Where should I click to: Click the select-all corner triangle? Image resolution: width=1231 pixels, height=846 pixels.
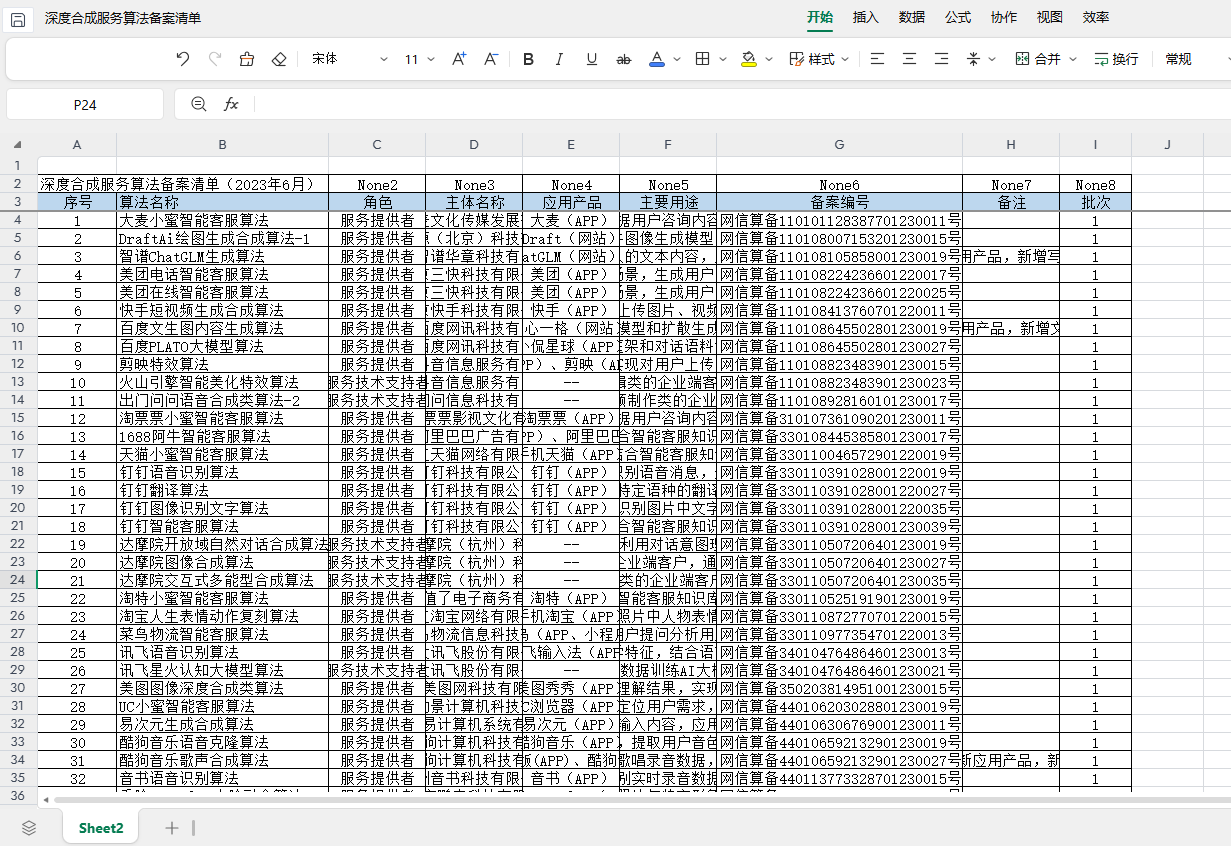click(17, 145)
